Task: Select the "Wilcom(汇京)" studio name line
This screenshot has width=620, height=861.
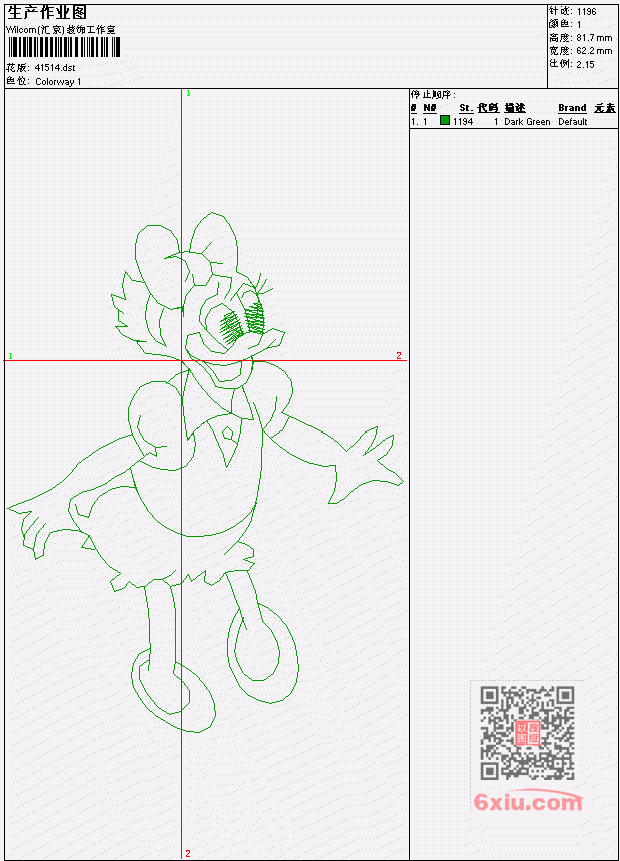Action: click(x=60, y=30)
